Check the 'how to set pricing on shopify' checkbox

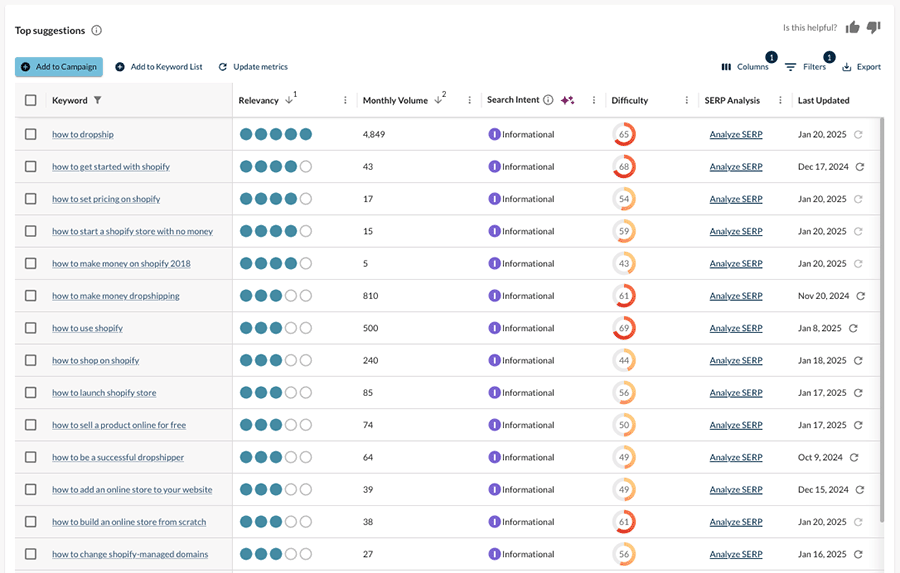(31, 199)
